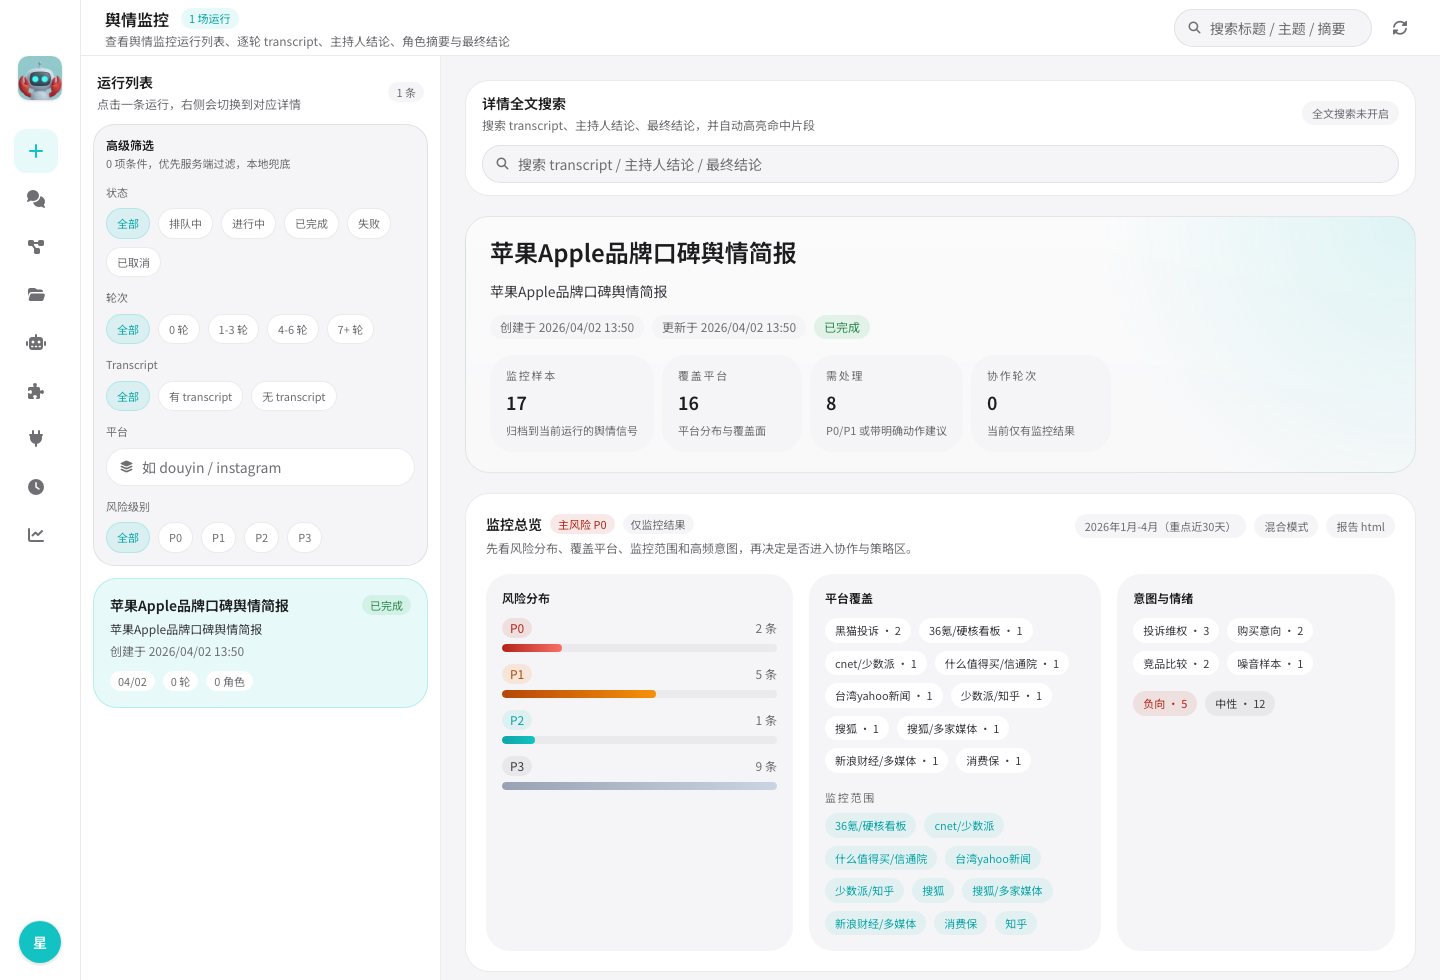Screen dimensions: 1440x980
Task: Filter runs by 失败 status
Action: tap(369, 224)
